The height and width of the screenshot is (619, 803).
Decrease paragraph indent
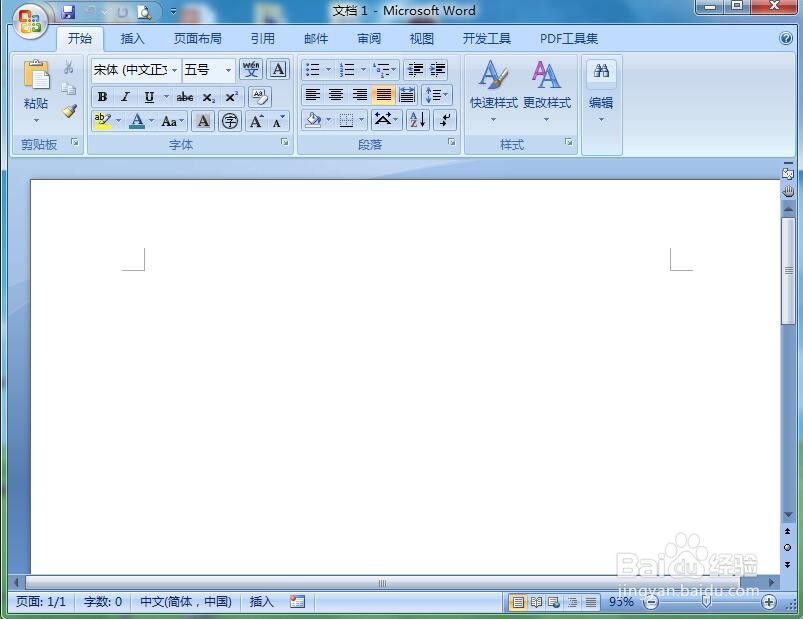pos(415,69)
